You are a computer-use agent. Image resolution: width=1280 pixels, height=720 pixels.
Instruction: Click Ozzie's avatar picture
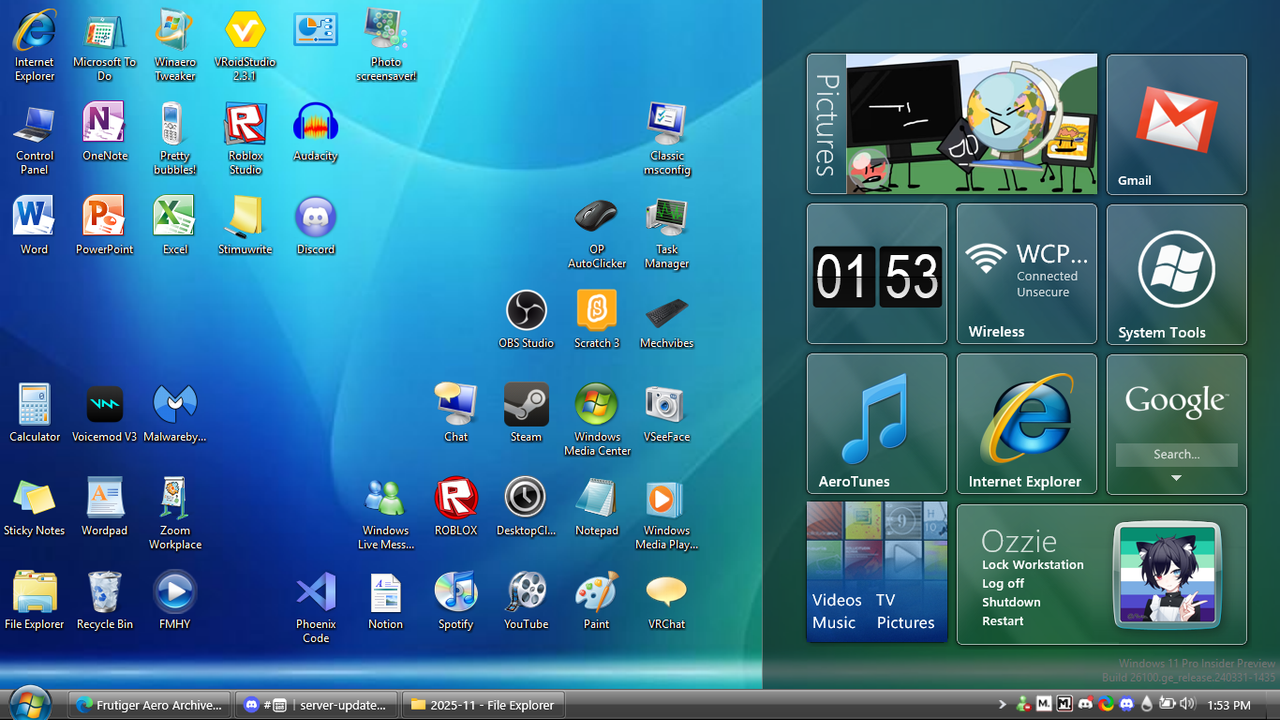click(x=1168, y=574)
